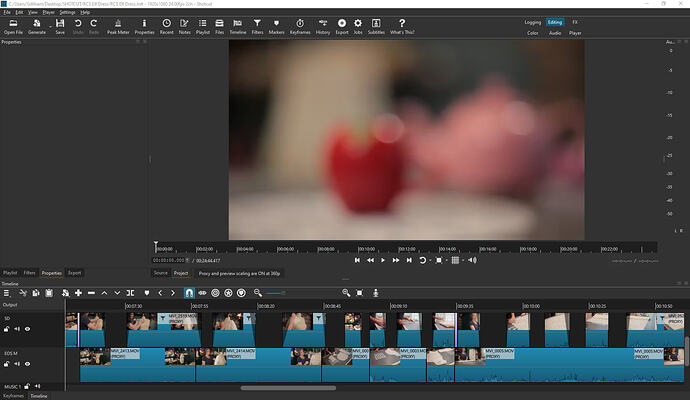Toggle scrub while dragging
690x400 pixels.
[202, 293]
